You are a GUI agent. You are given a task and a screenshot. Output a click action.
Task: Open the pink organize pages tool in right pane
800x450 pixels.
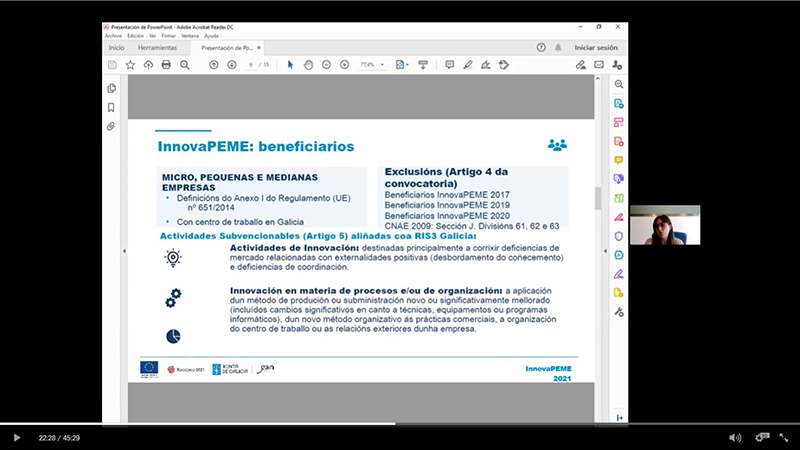tap(619, 122)
